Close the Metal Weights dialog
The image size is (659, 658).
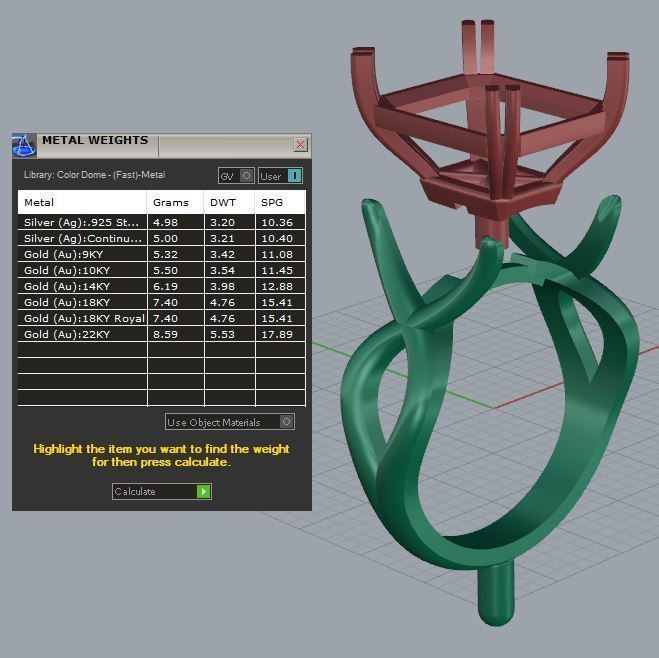tap(300, 145)
